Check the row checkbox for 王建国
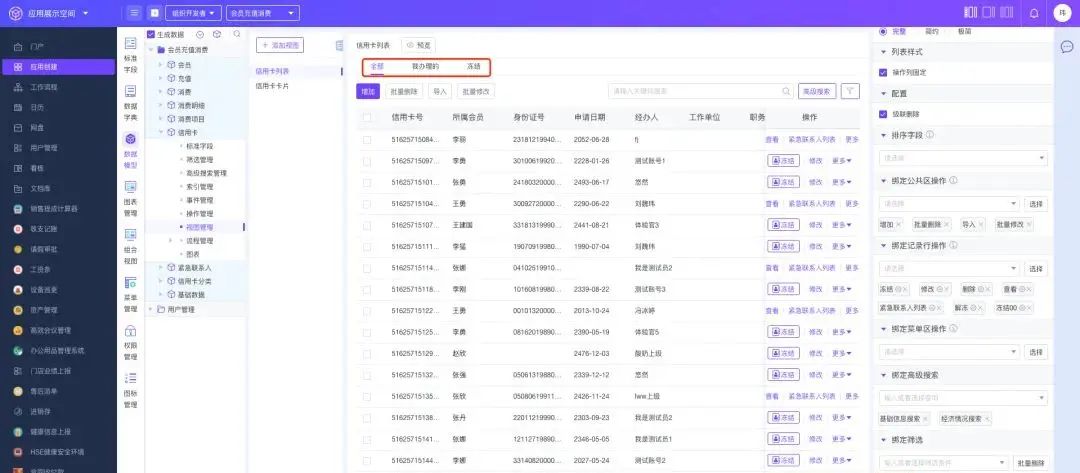 [x=366, y=225]
